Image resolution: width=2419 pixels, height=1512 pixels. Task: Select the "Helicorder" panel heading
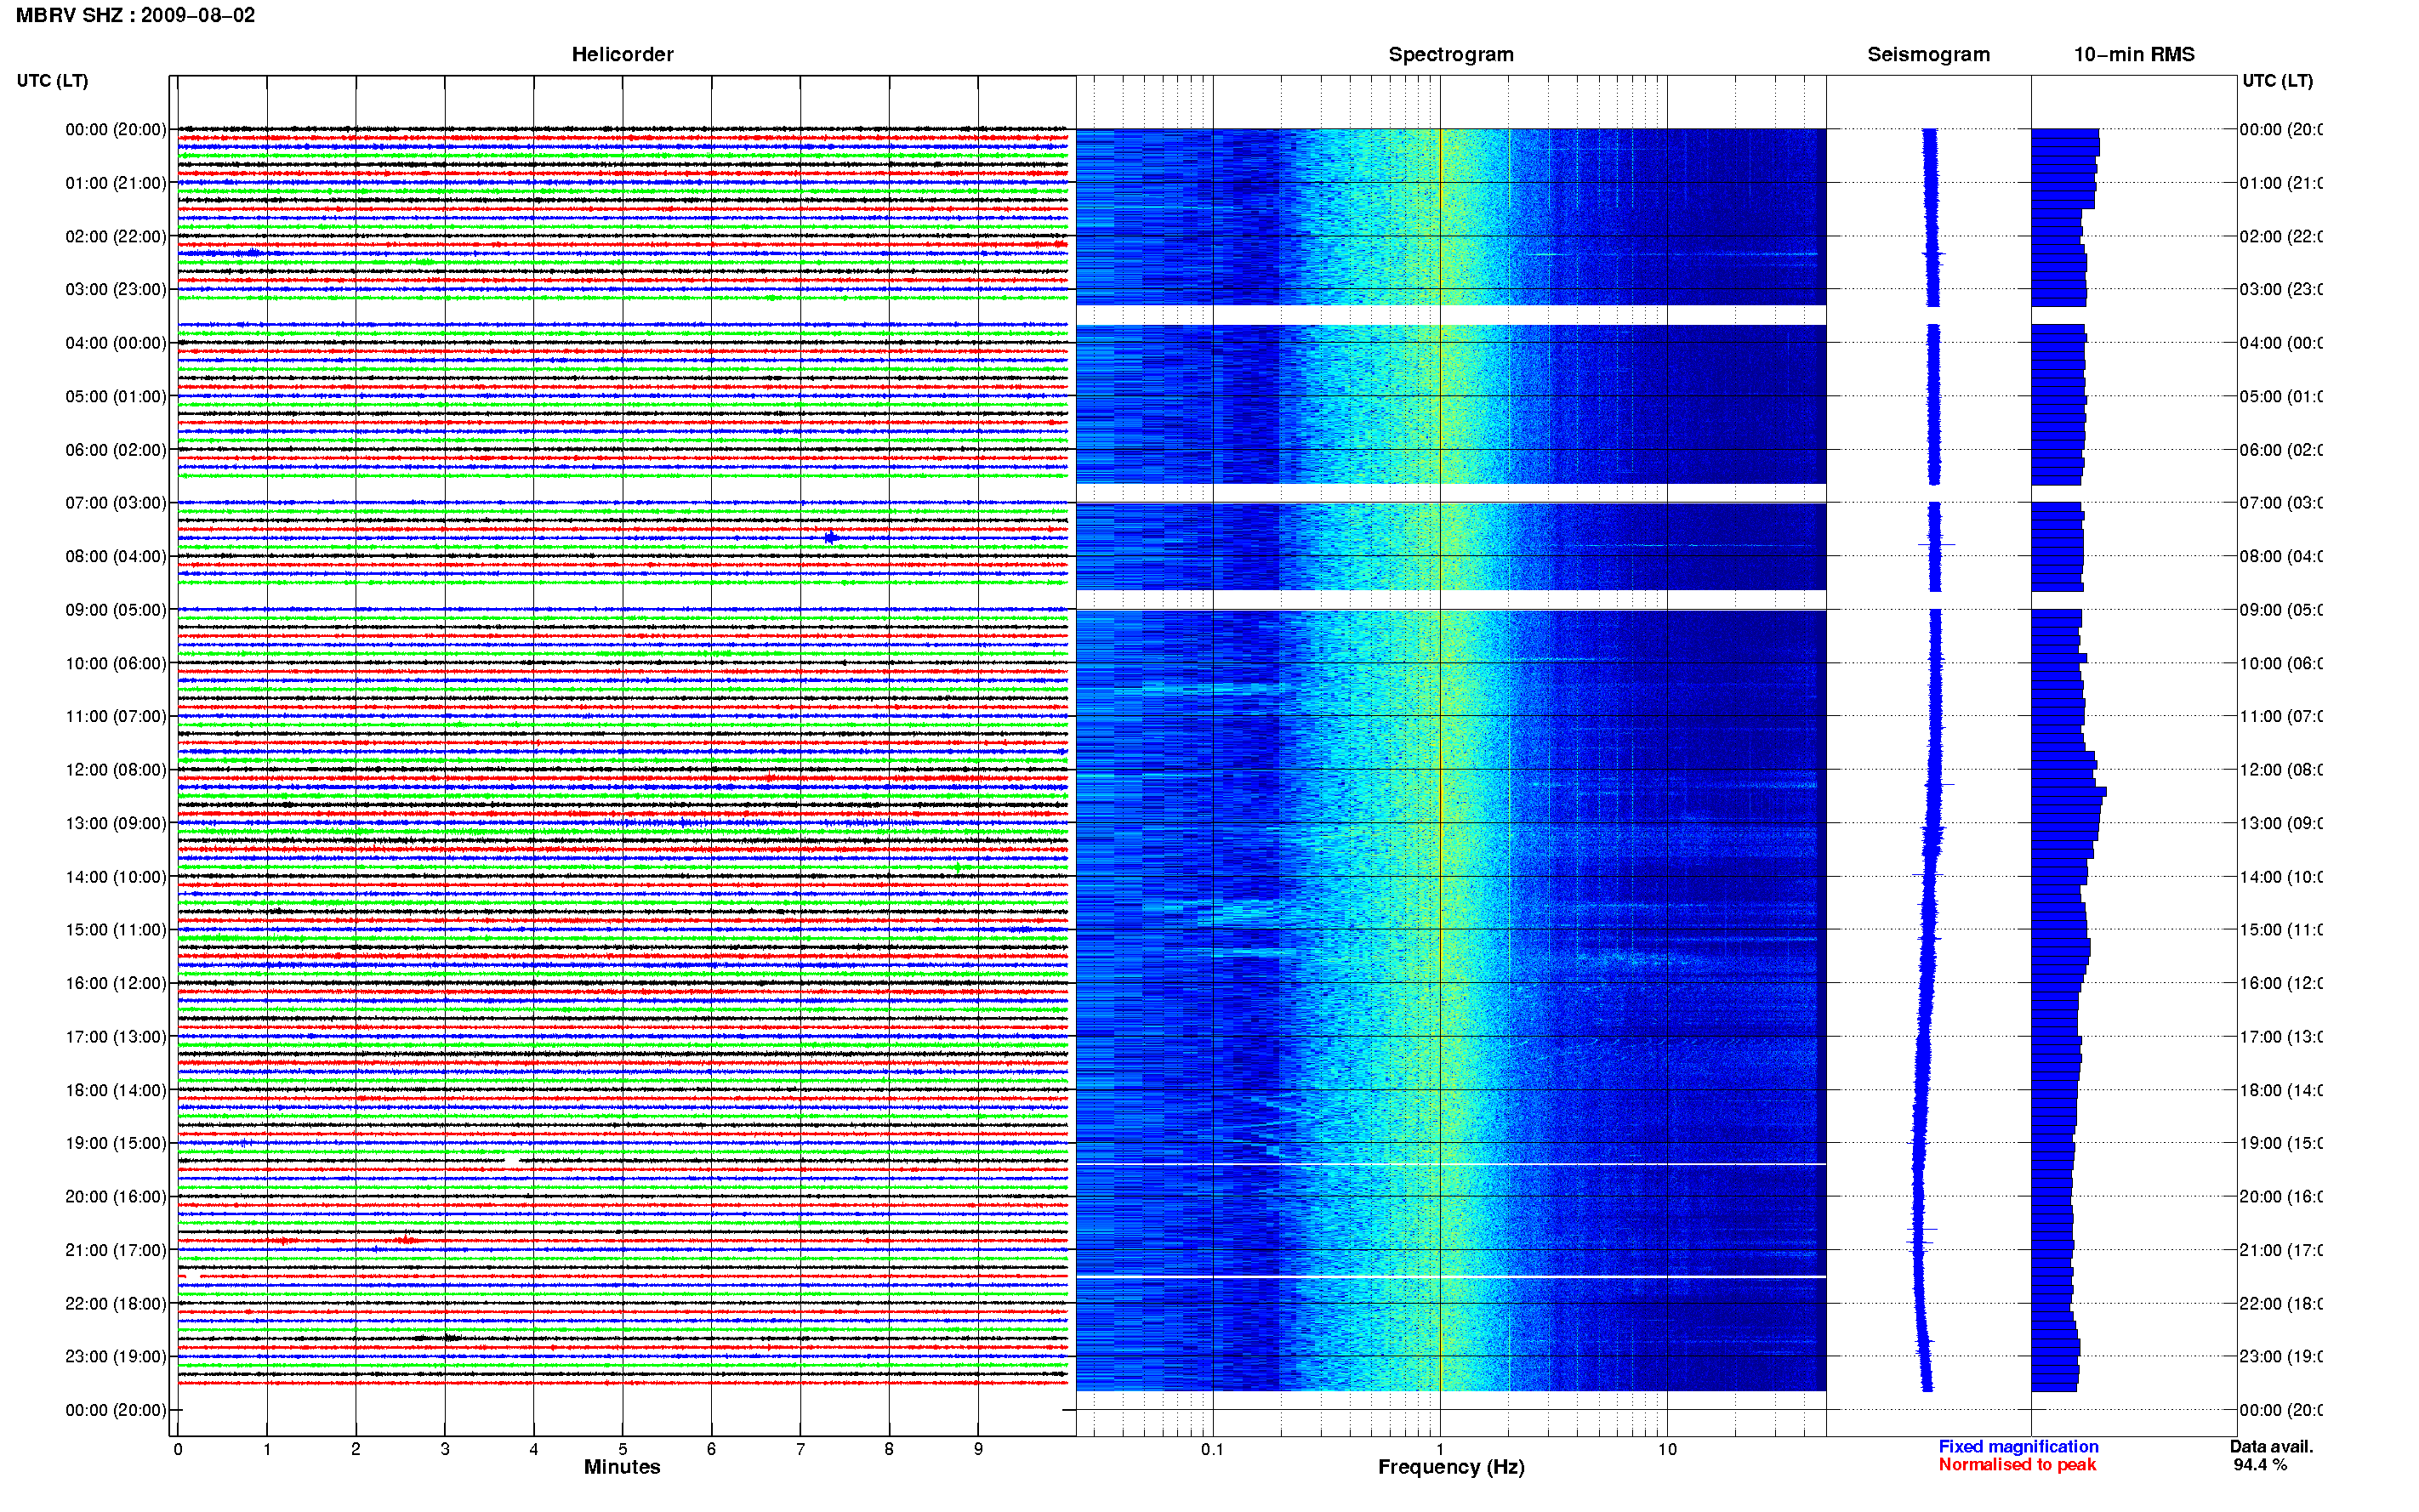[622, 54]
